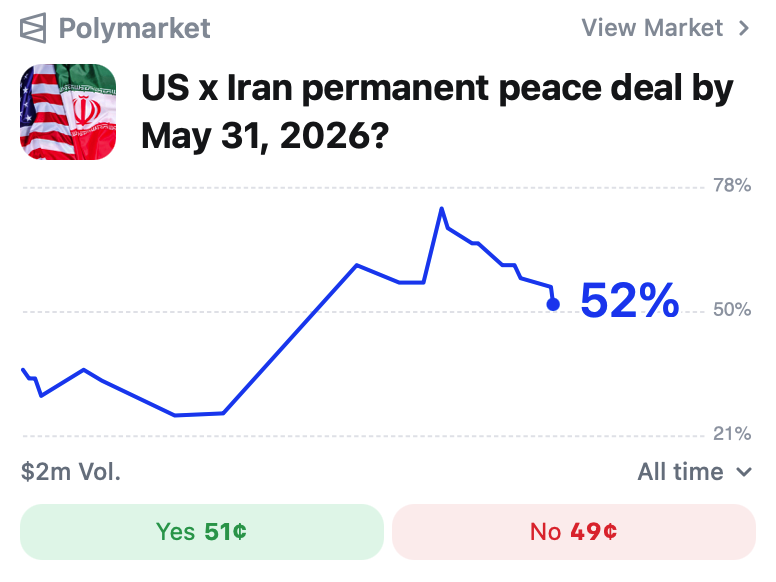Viewport: 776px width, 582px height.
Task: Click the large 52% probability label
Action: pyautogui.click(x=630, y=301)
